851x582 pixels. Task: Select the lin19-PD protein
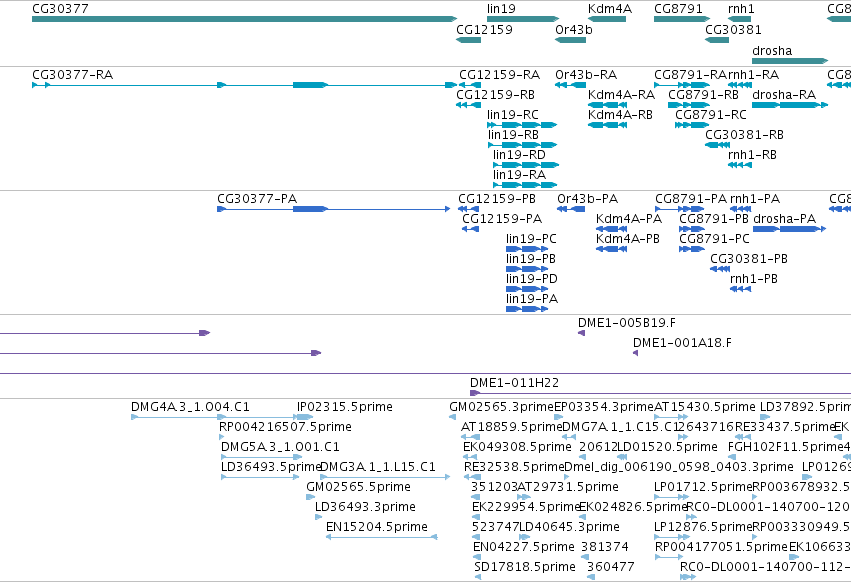tap(527, 289)
